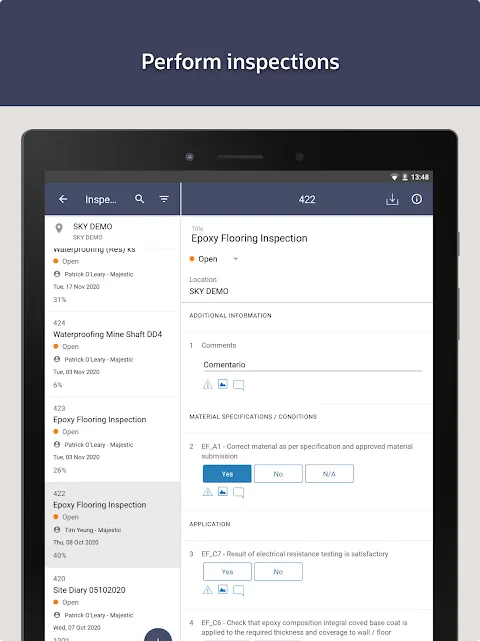Select Yes for EF_A1 material question

(x=227, y=474)
